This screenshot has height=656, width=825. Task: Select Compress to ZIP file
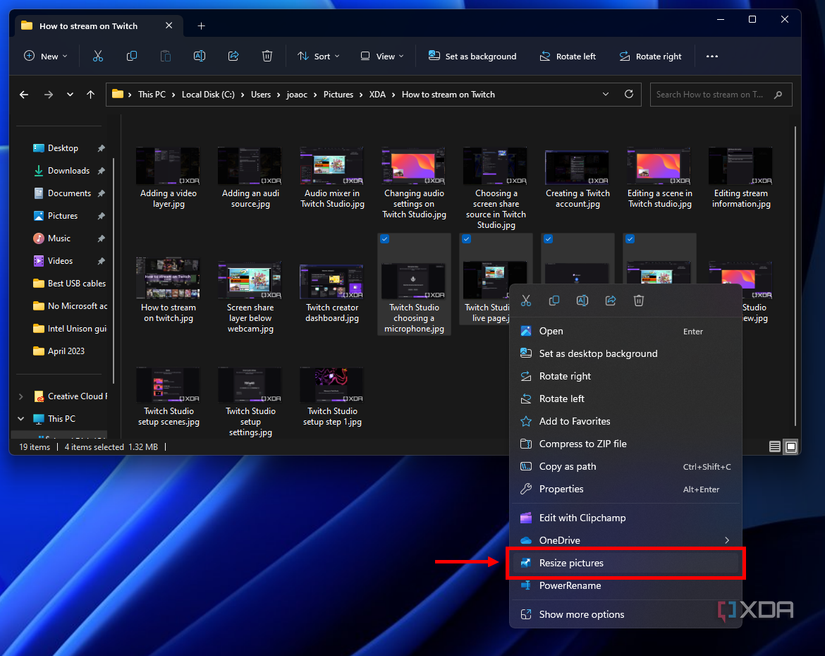coord(626,444)
